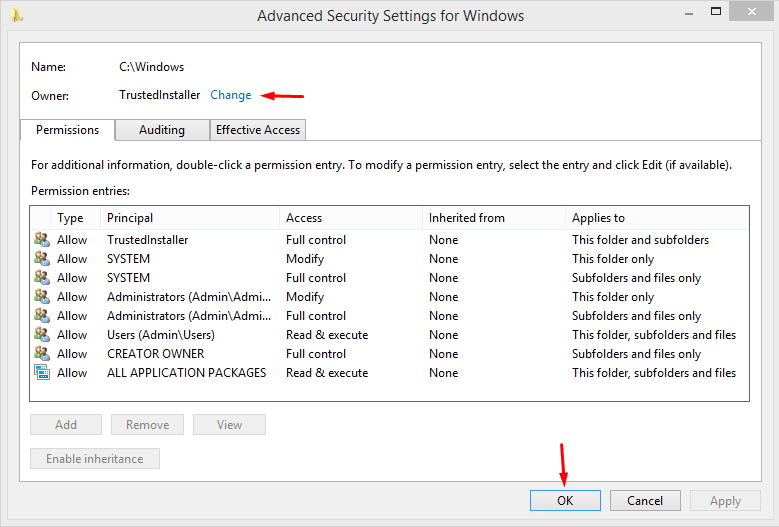Click the folder icon in the title bar
The height and width of the screenshot is (527, 779).
(x=17, y=16)
